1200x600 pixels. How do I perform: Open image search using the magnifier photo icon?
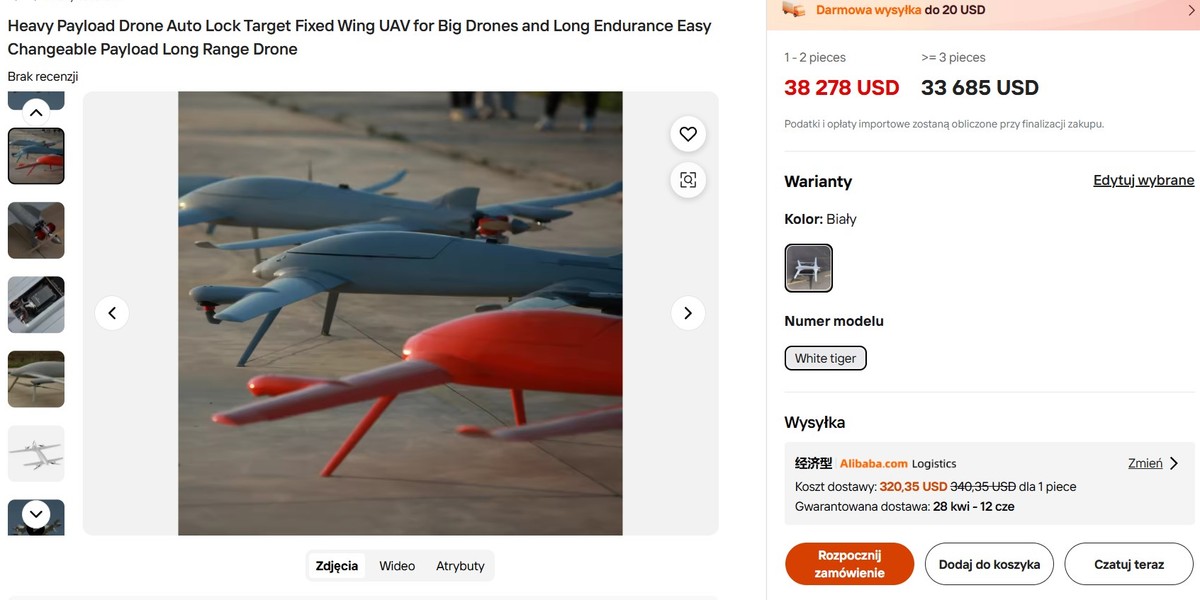tap(687, 180)
